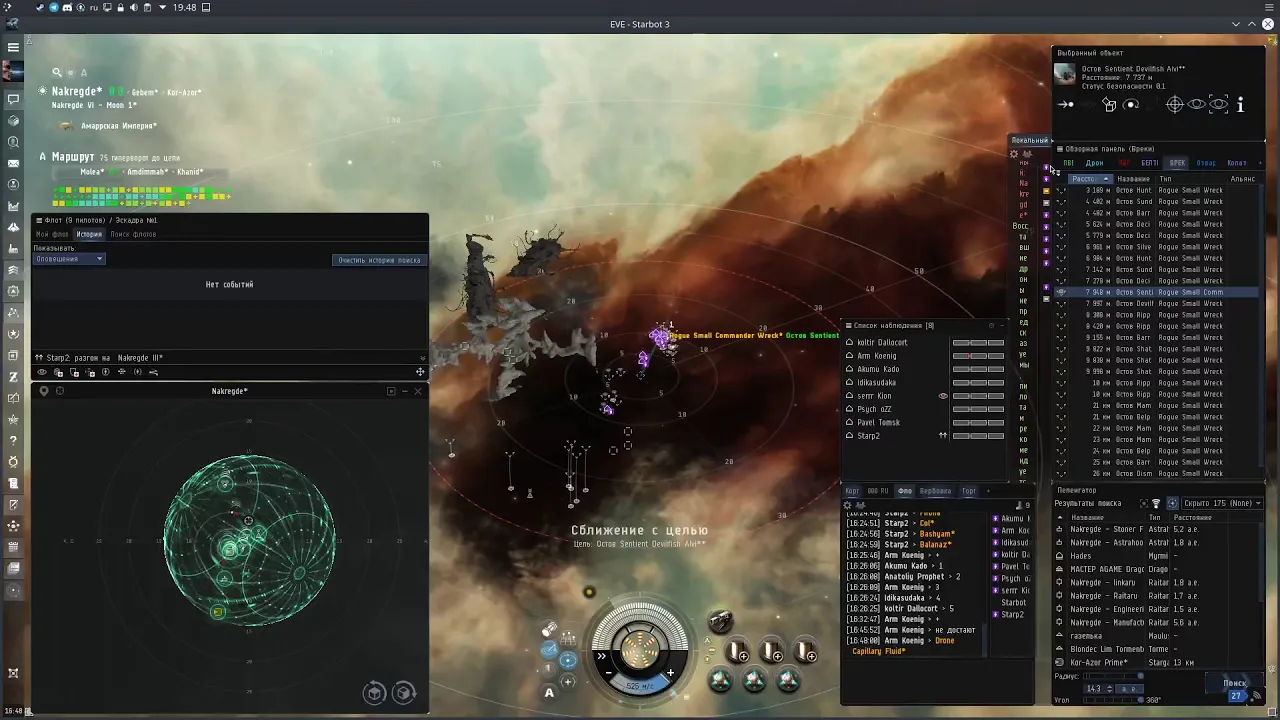Switch to the История tab in fleet window
The width and height of the screenshot is (1280, 720).
coord(89,234)
